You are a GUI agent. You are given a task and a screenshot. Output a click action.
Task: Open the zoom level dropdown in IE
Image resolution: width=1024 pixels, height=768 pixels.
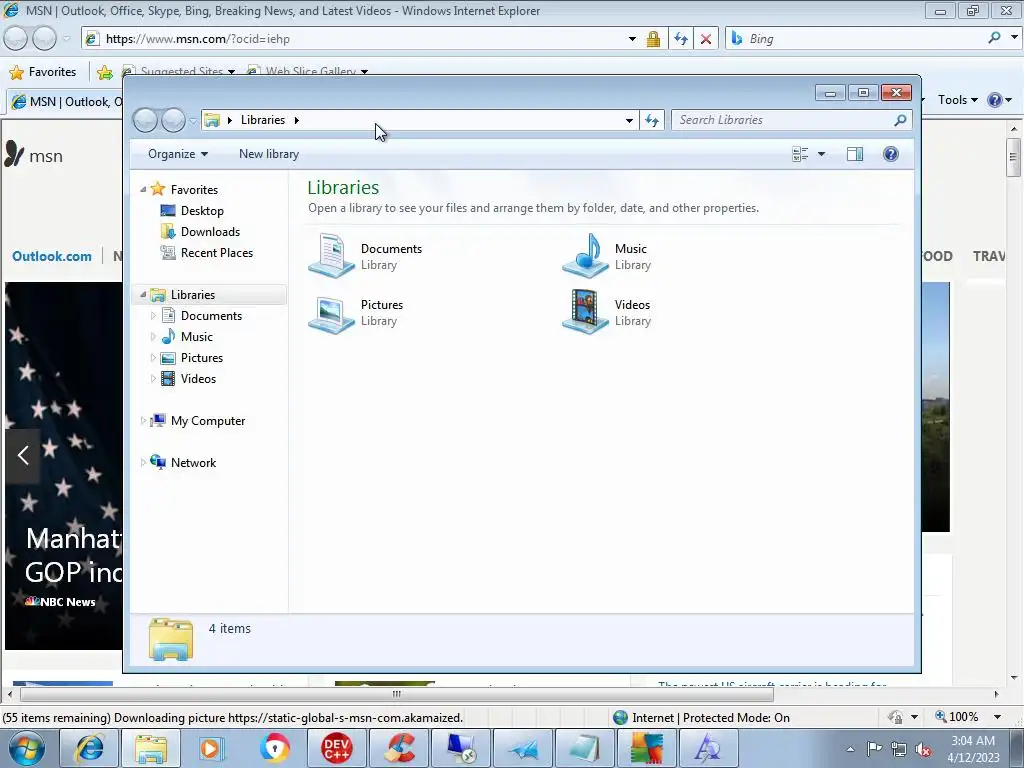[997, 717]
